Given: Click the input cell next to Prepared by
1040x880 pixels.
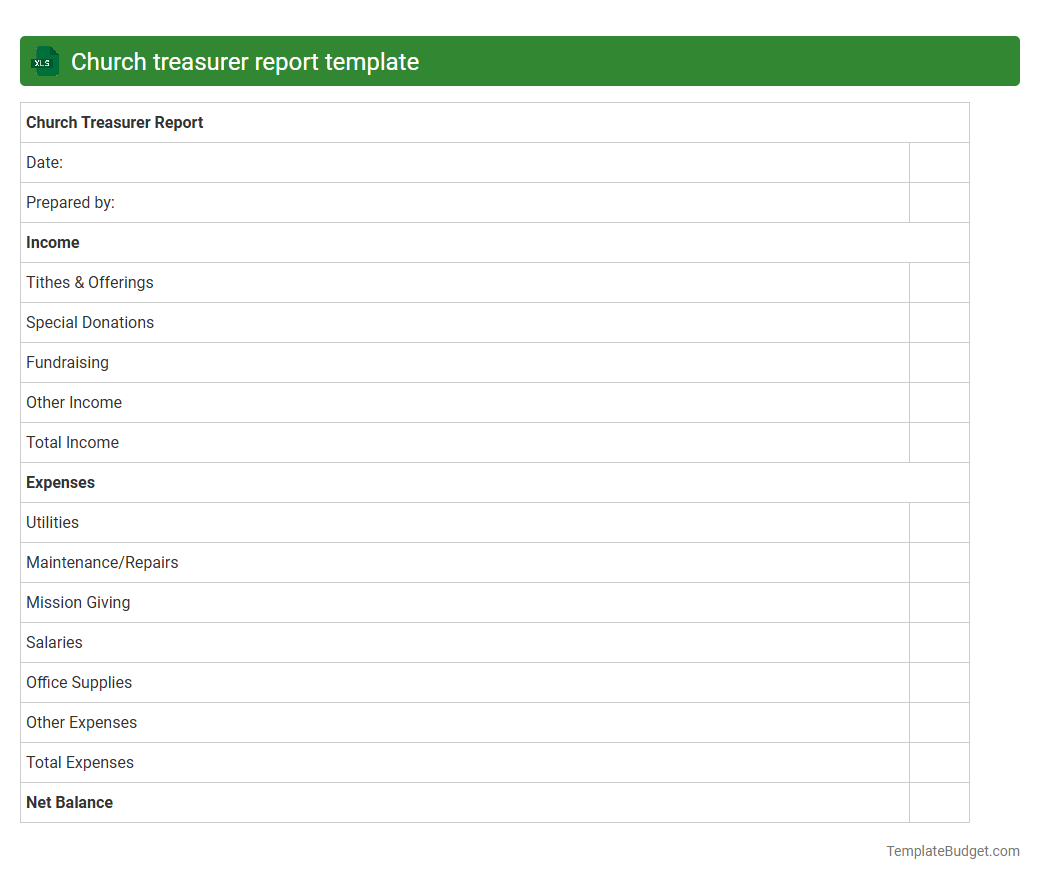Looking at the screenshot, I should 939,202.
